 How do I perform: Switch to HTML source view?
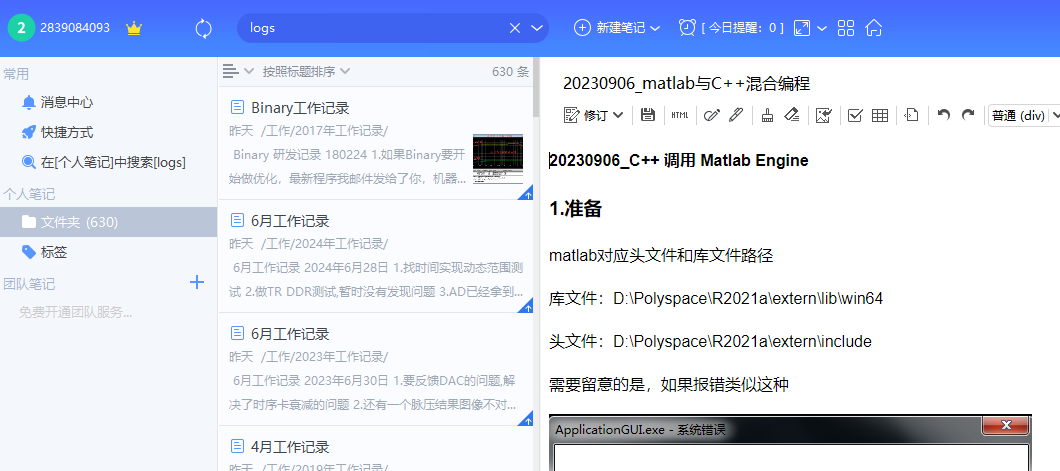(679, 116)
